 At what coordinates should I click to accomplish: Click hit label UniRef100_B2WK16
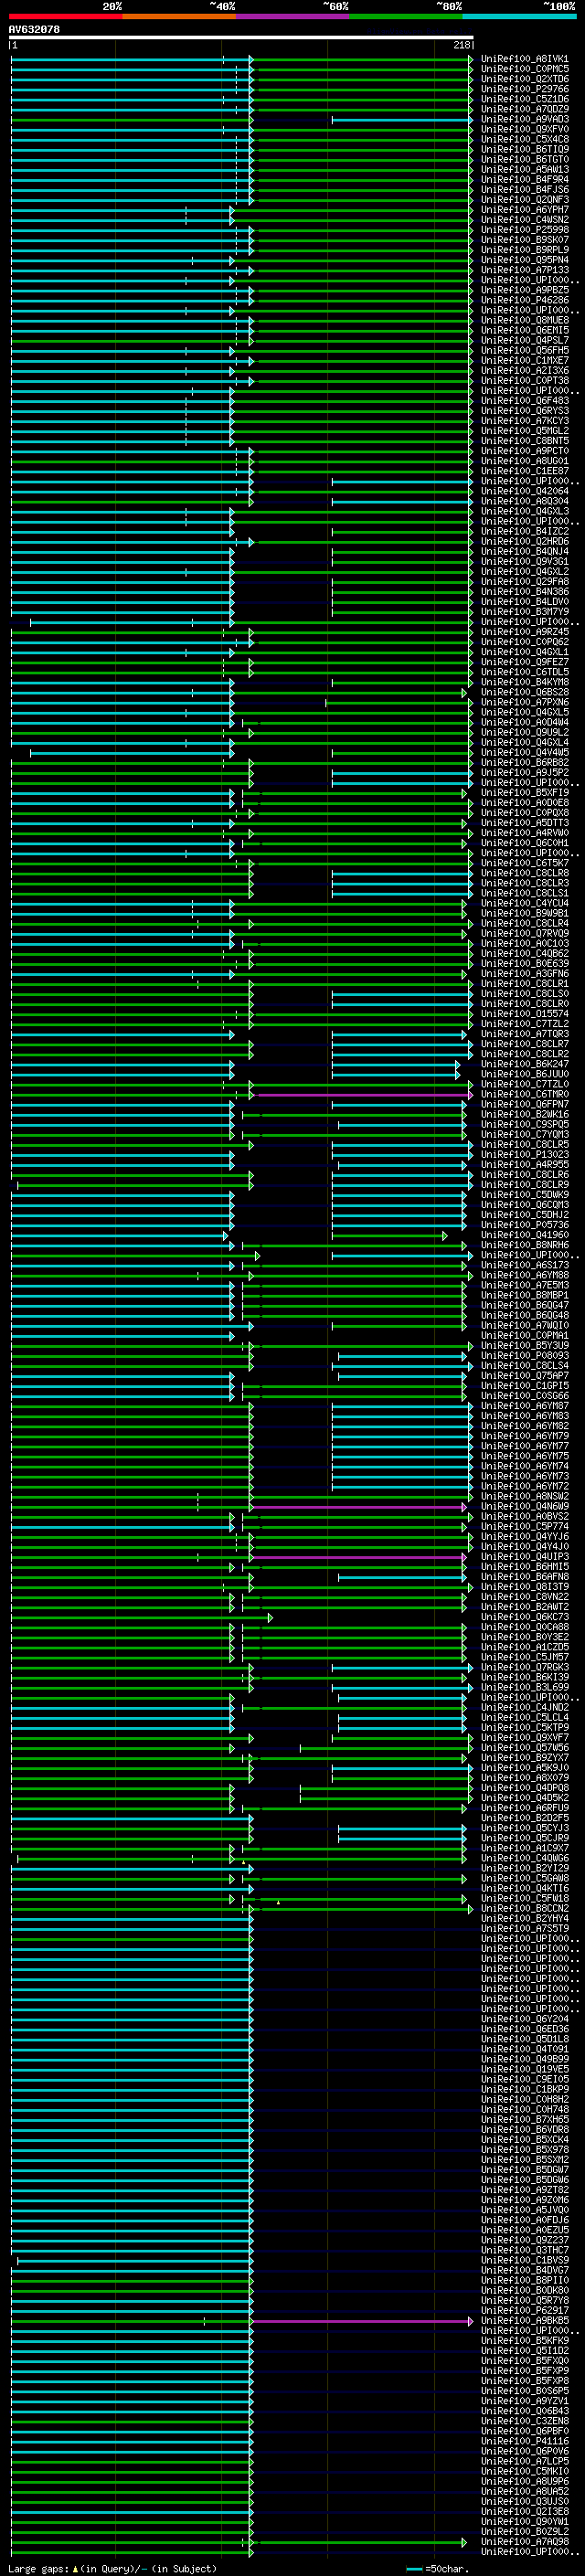[x=525, y=1114]
